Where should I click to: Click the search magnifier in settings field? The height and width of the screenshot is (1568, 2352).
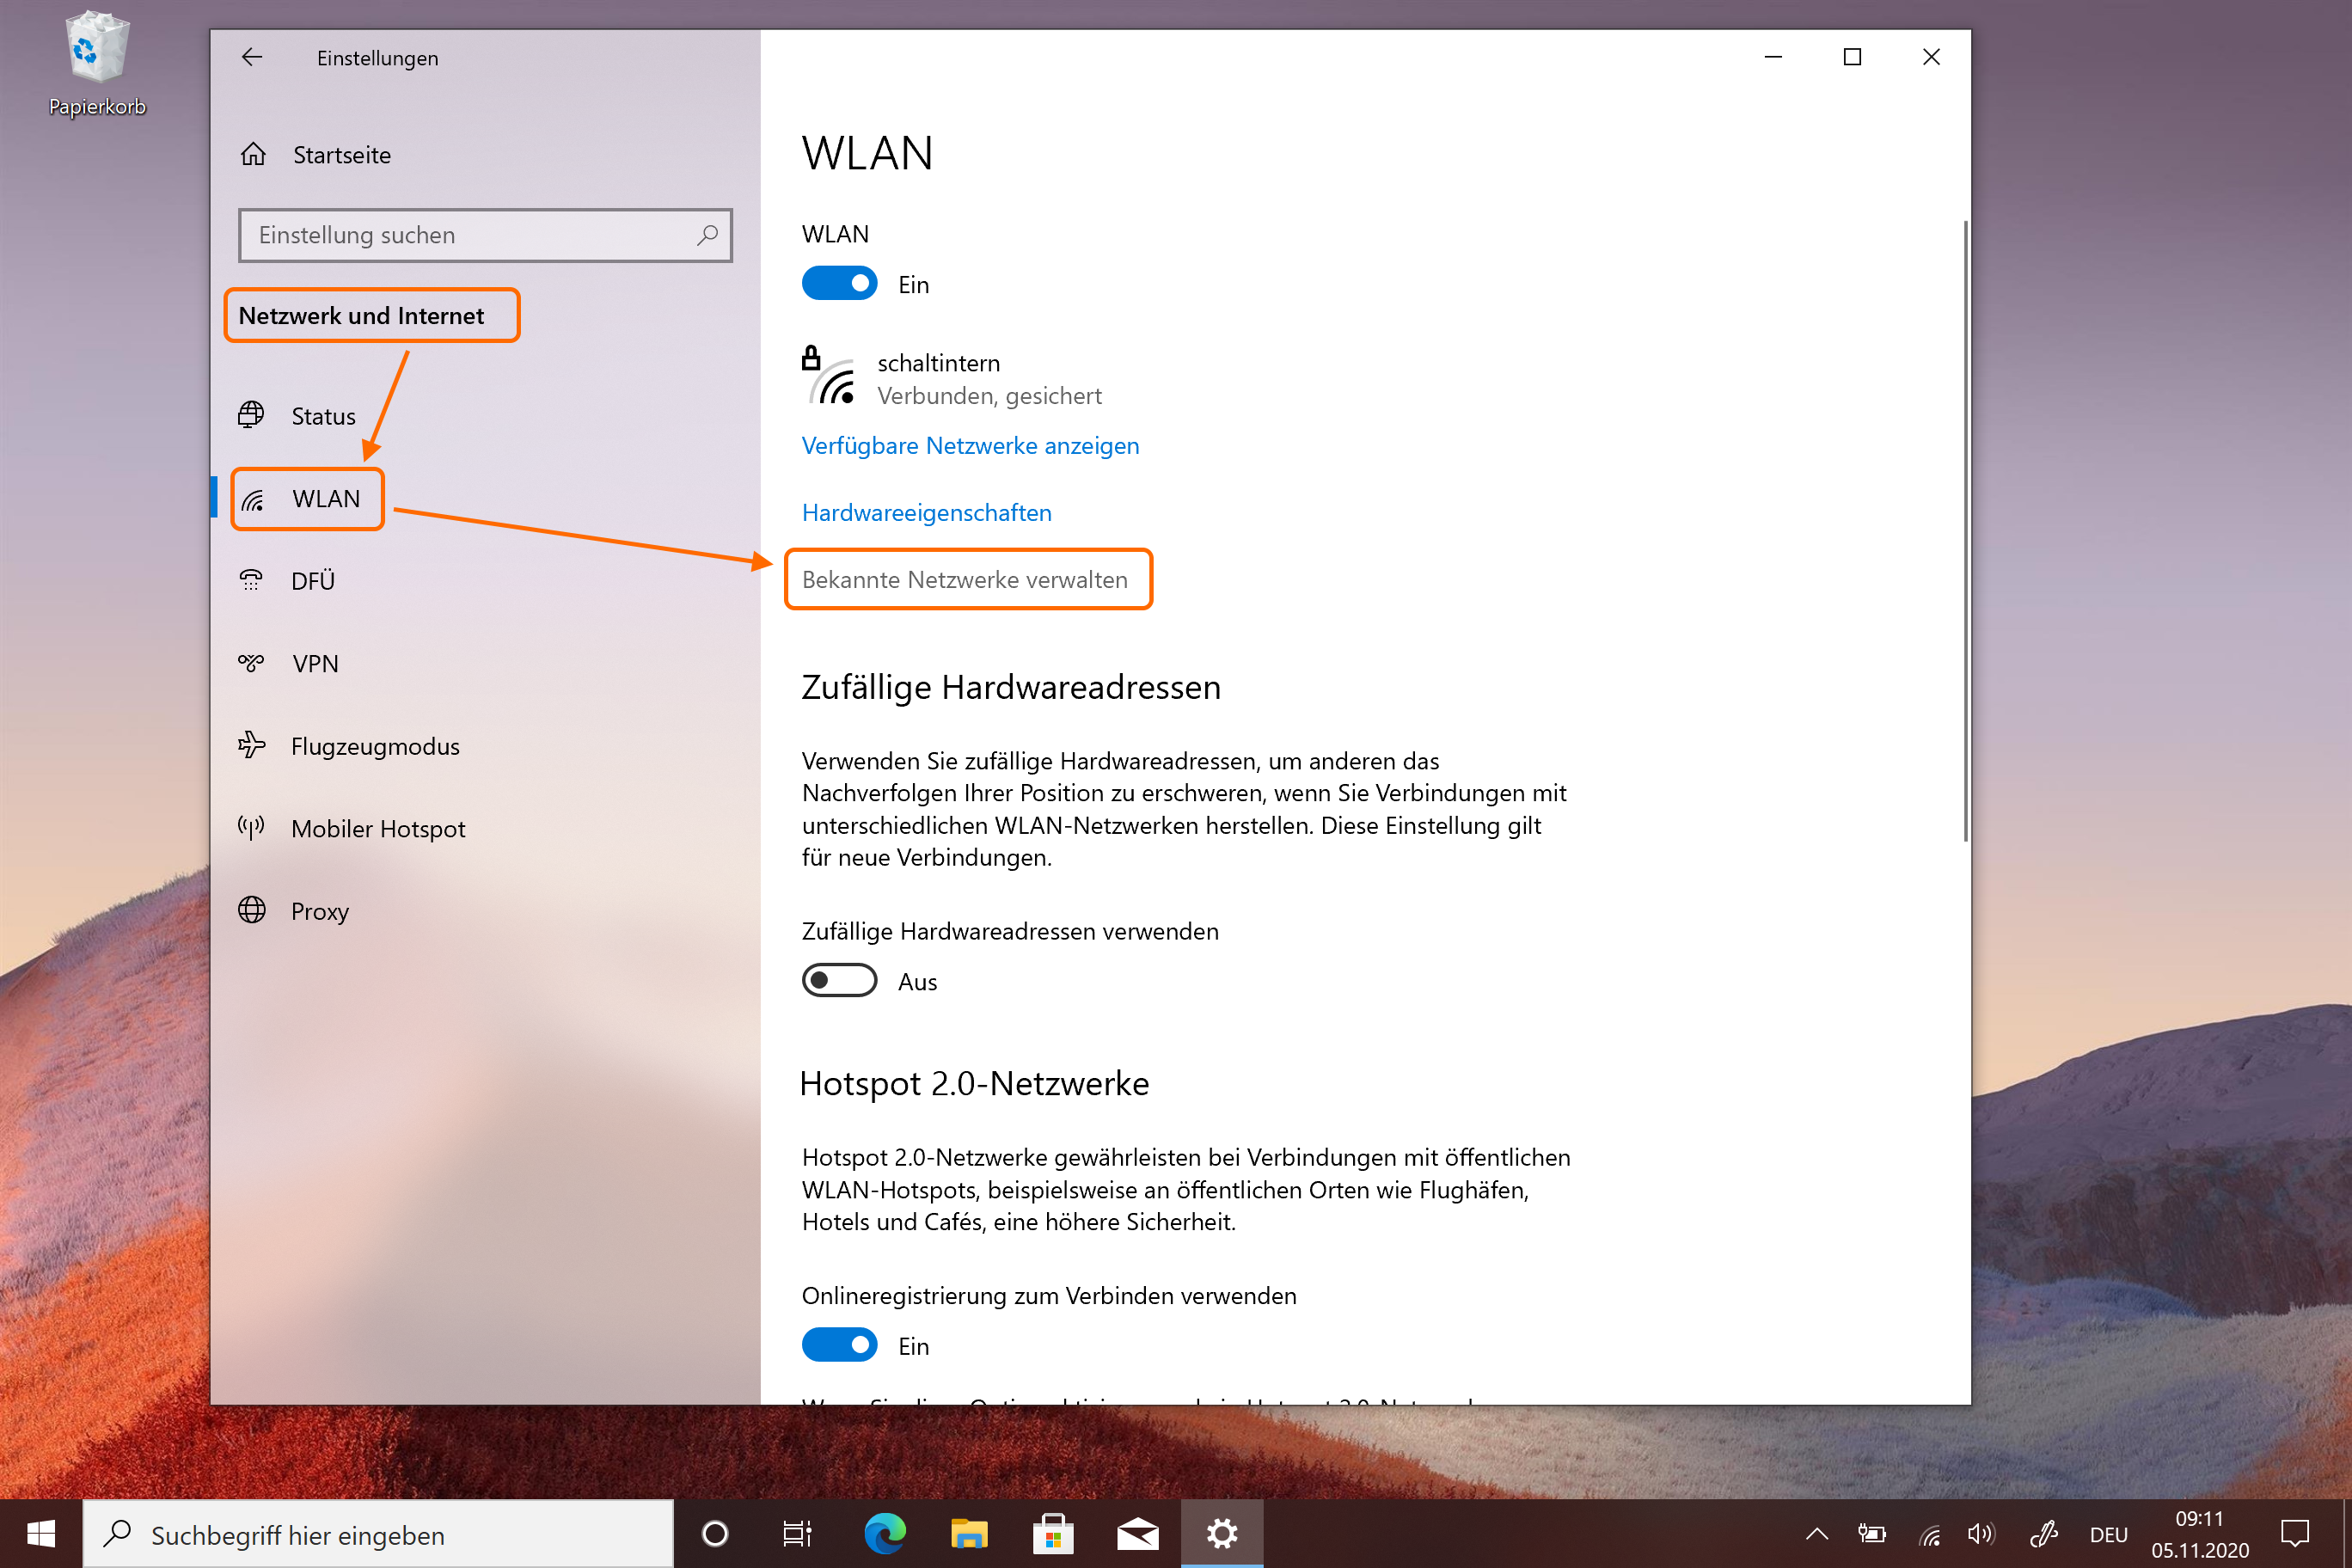click(x=707, y=235)
